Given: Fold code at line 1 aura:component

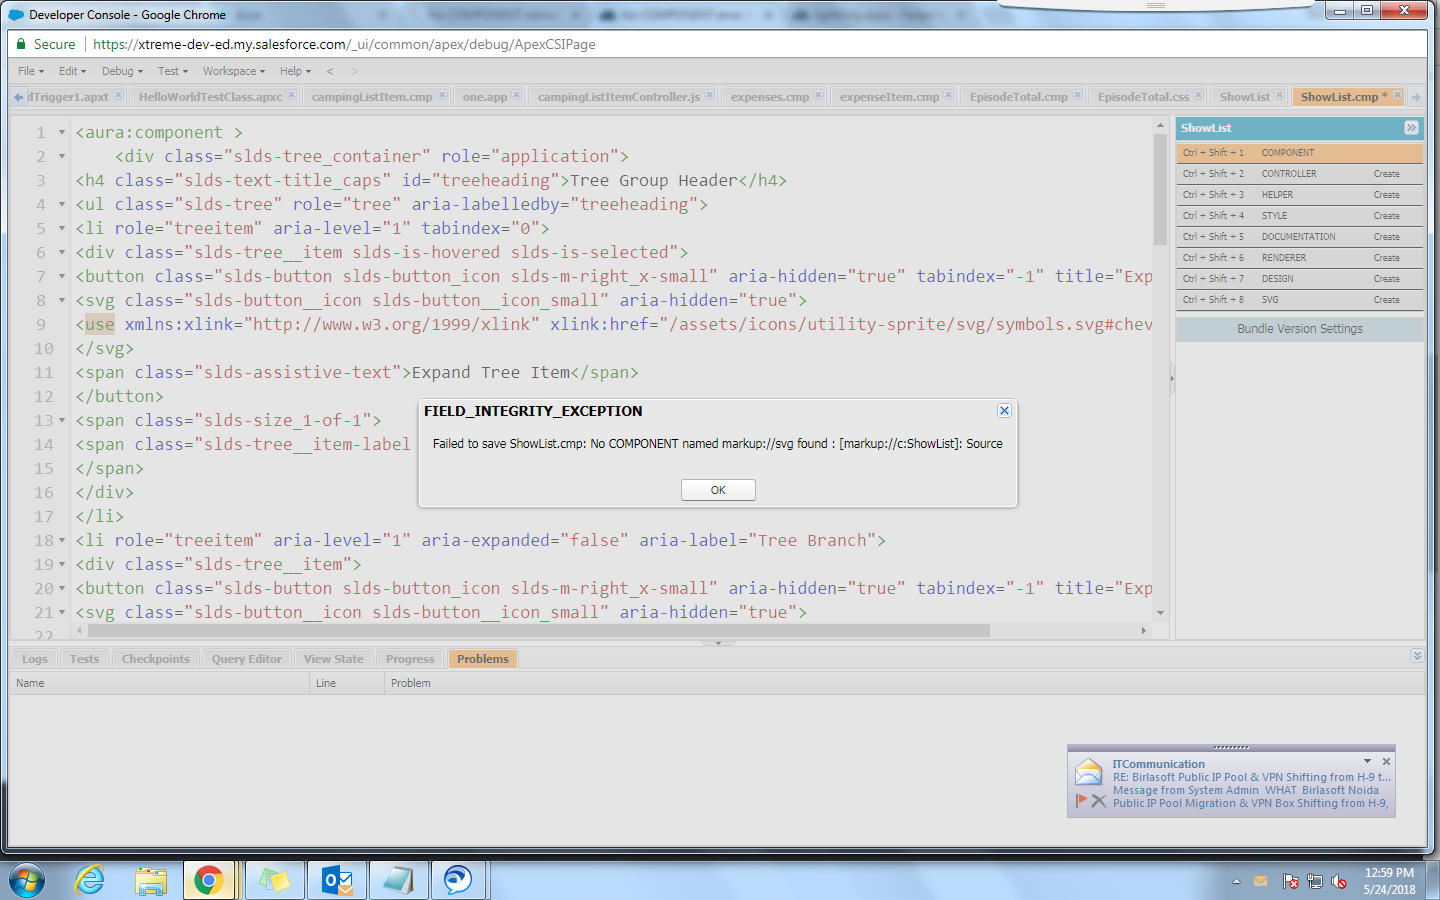Looking at the screenshot, I should pyautogui.click(x=62, y=133).
